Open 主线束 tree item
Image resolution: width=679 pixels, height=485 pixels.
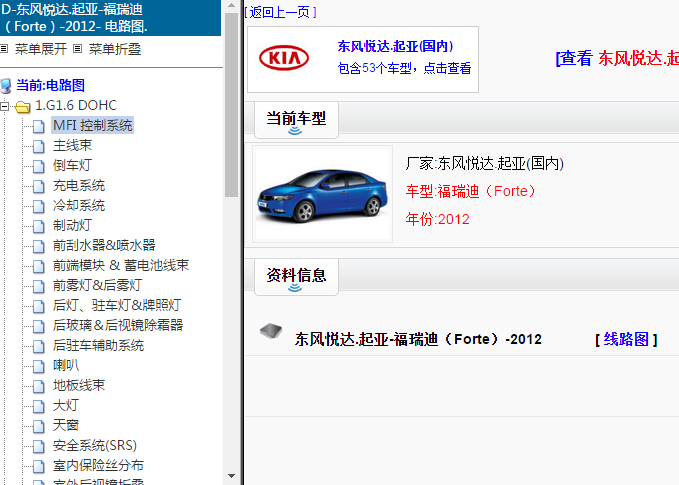(x=72, y=146)
